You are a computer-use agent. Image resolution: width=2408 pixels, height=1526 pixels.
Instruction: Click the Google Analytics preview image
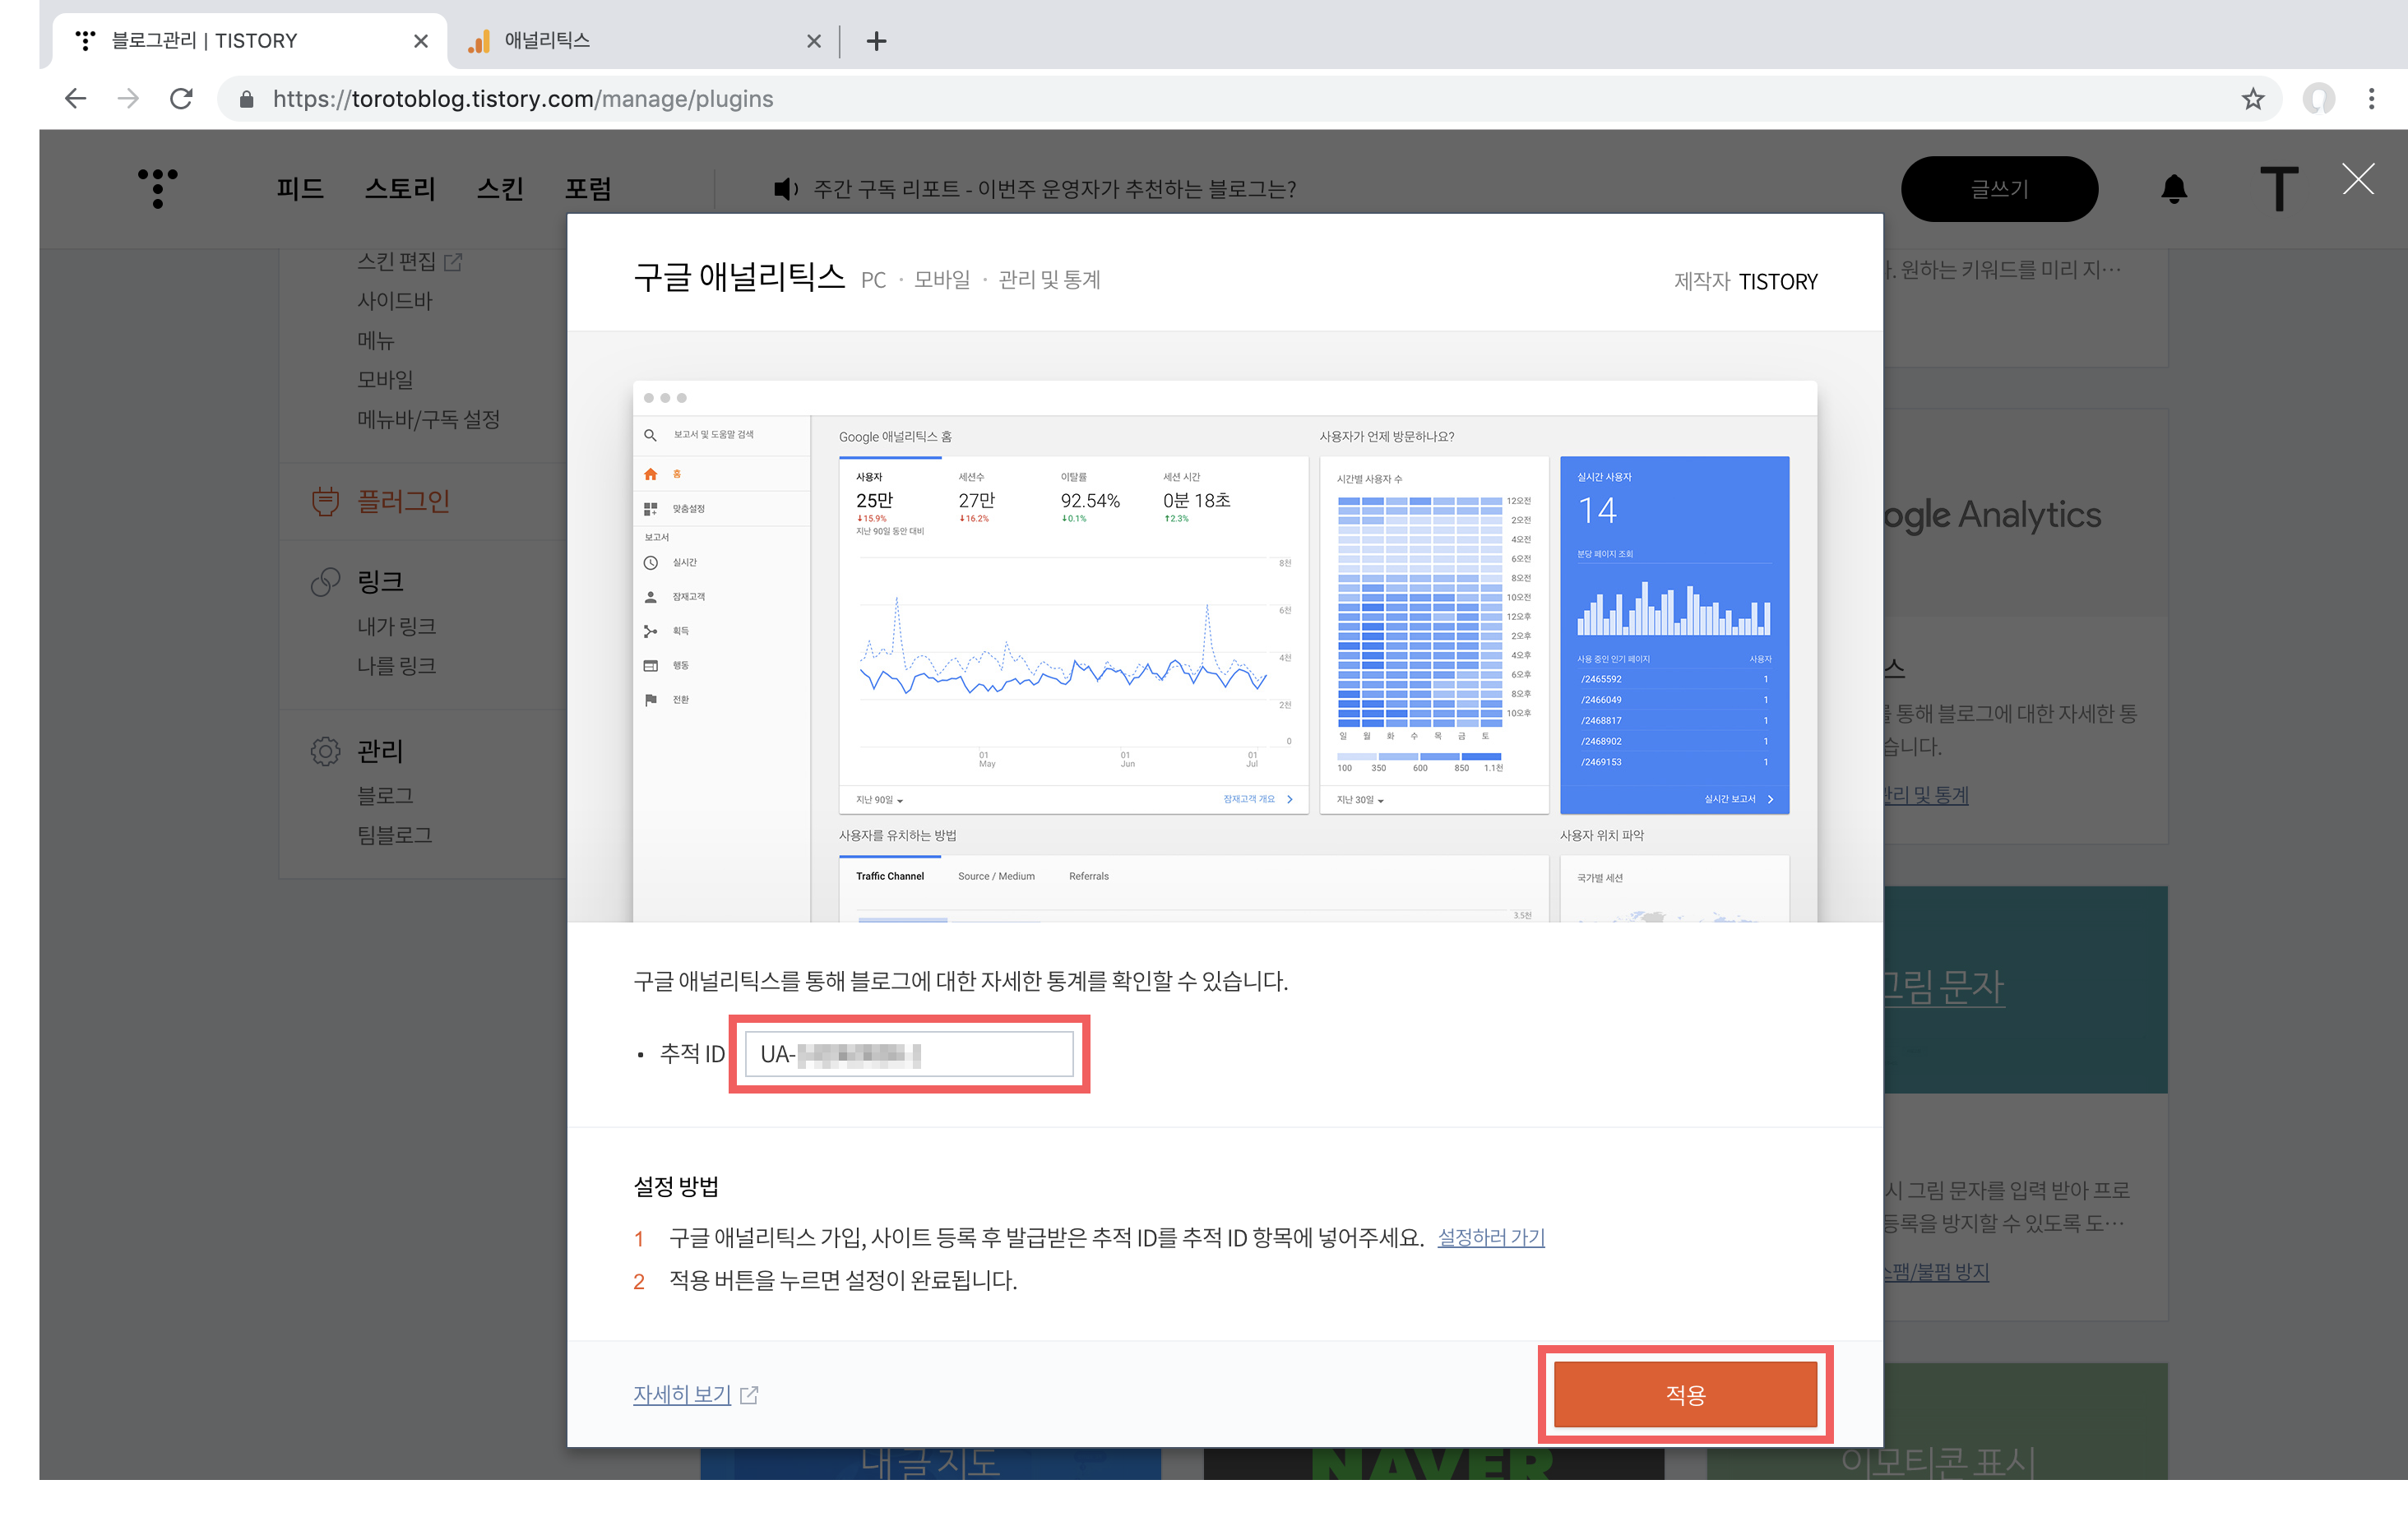coord(1224,652)
